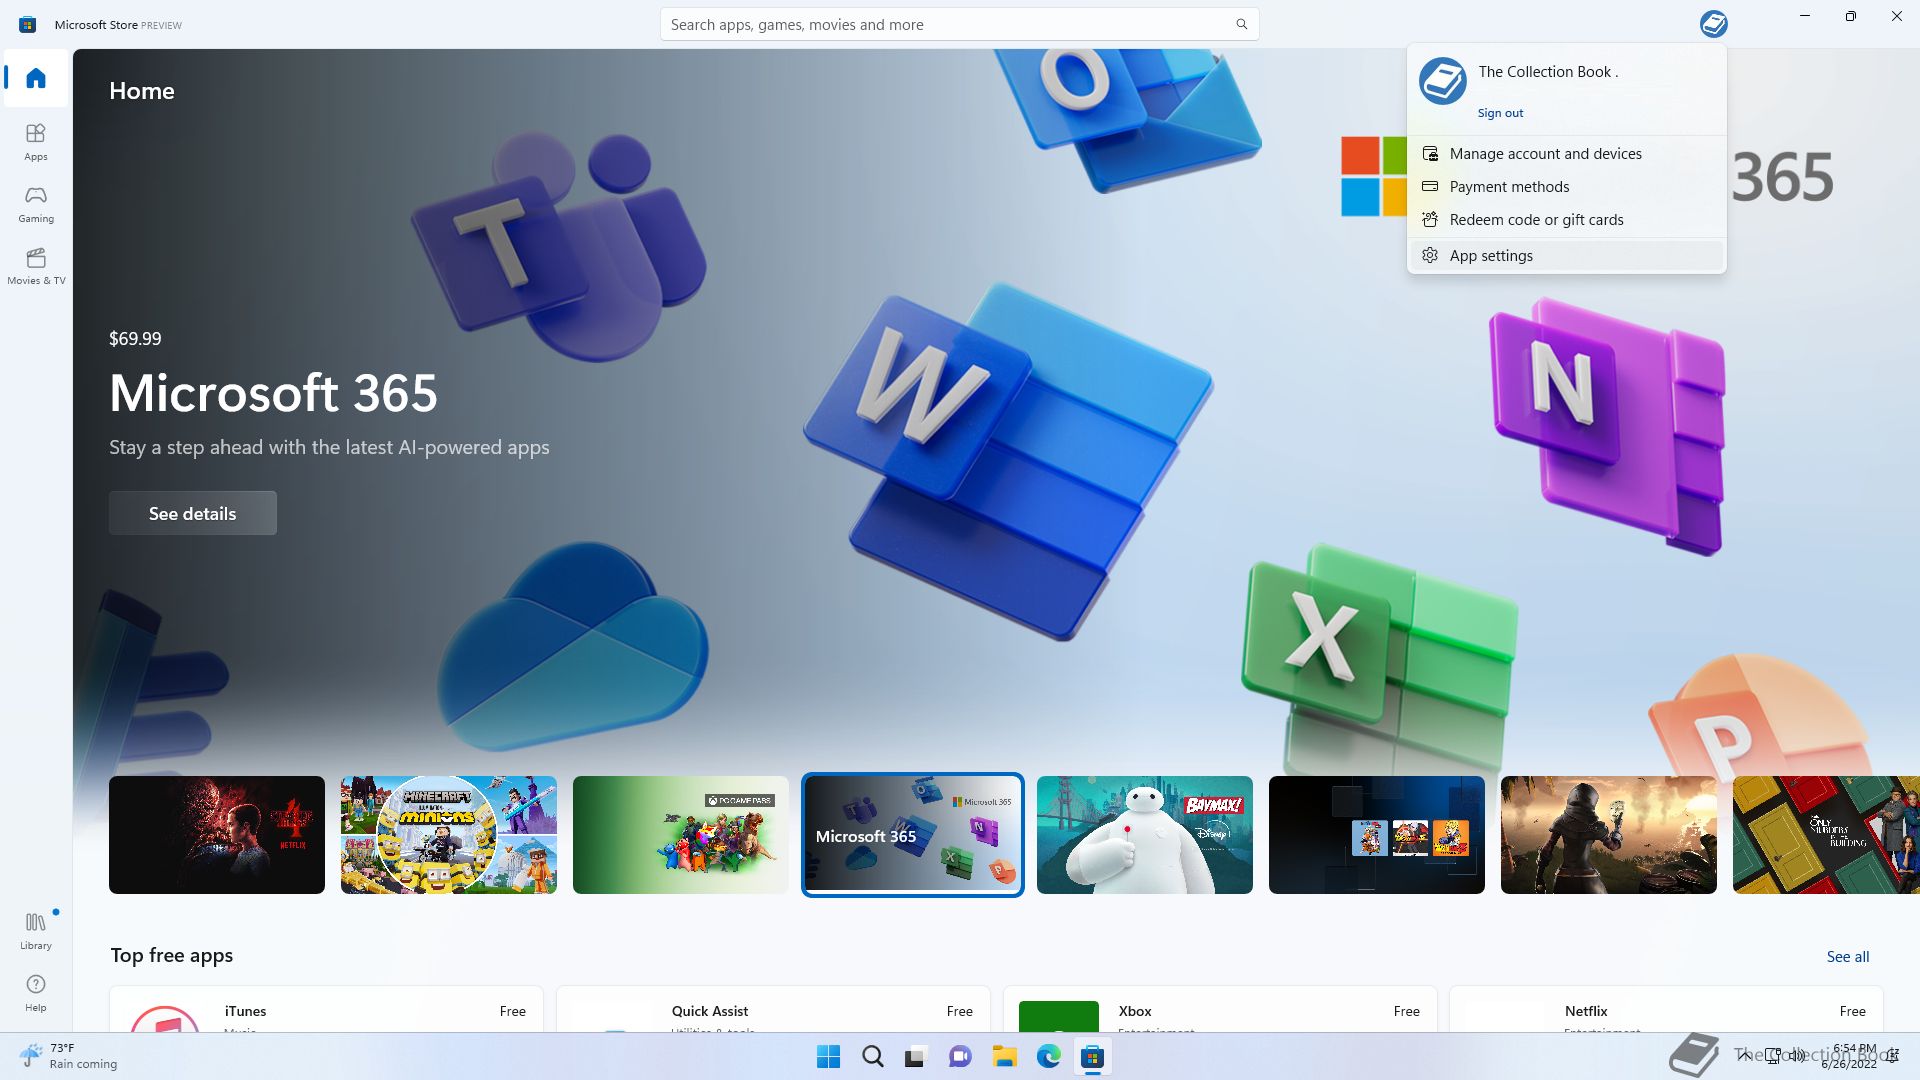1920x1080 pixels.
Task: Open the iTunes app card
Action: [x=326, y=1009]
